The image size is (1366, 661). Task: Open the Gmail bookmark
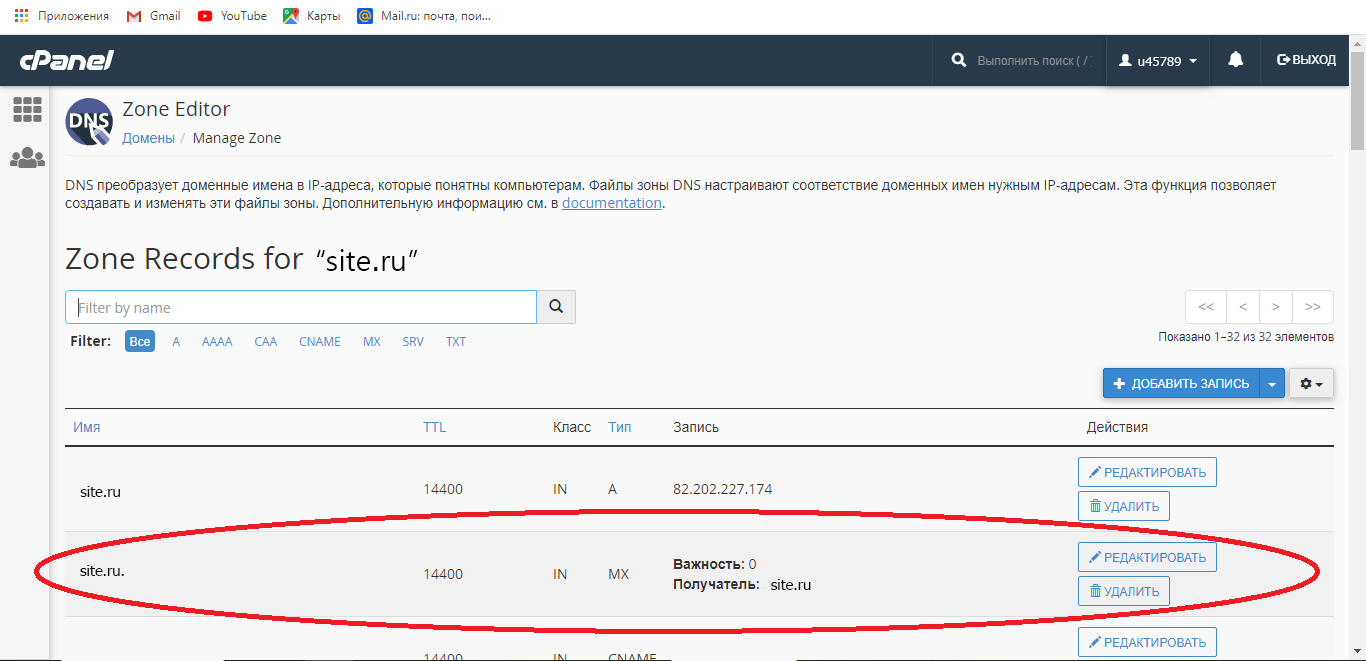click(x=154, y=16)
